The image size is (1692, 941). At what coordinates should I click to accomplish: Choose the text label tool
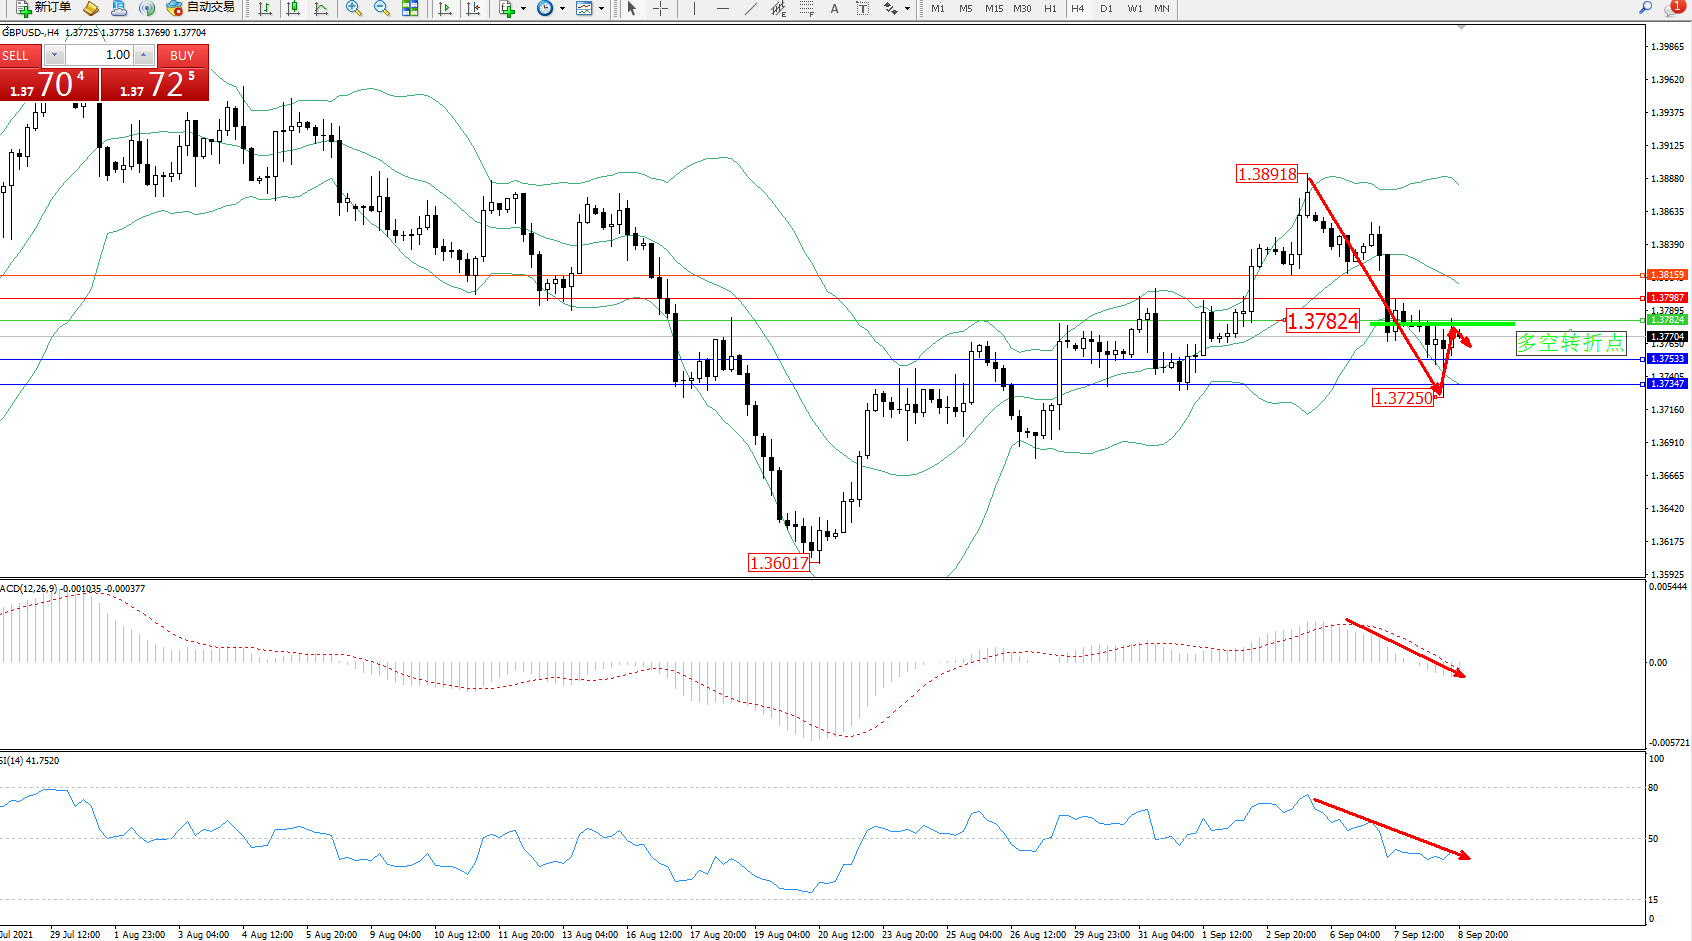pos(834,8)
